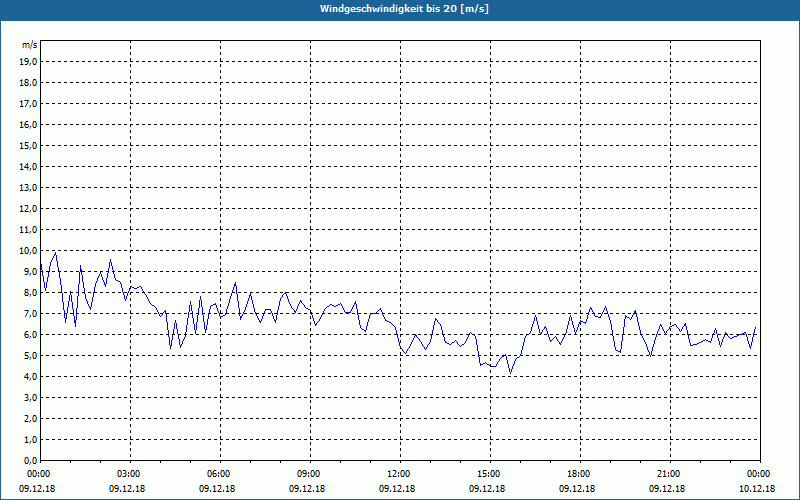Click the 'm/s' unit label on the y-axis
Image resolution: width=800 pixels, height=500 pixels.
[30, 45]
